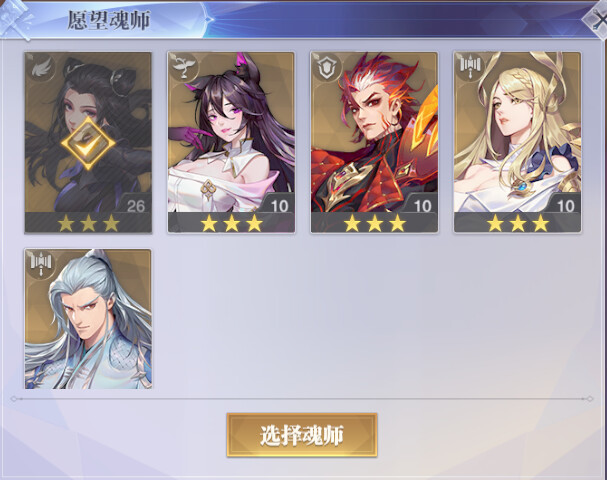Choose the blonde woman soul master card
The image size is (607, 480).
(518, 142)
